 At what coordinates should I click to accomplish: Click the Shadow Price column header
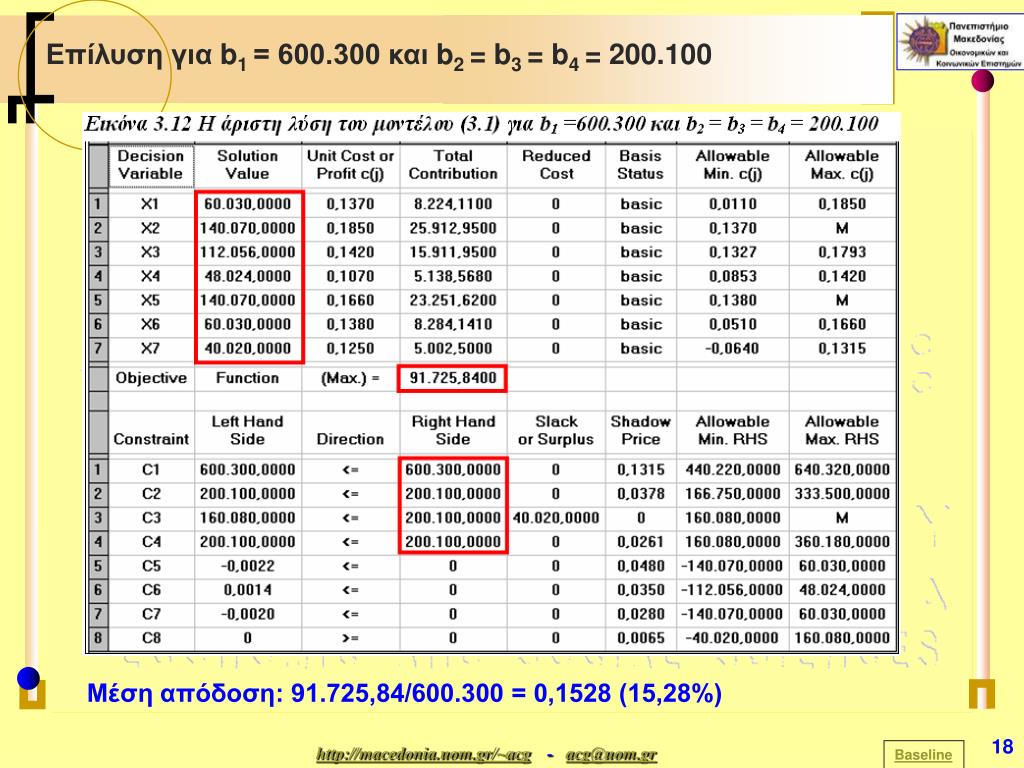tap(641, 430)
